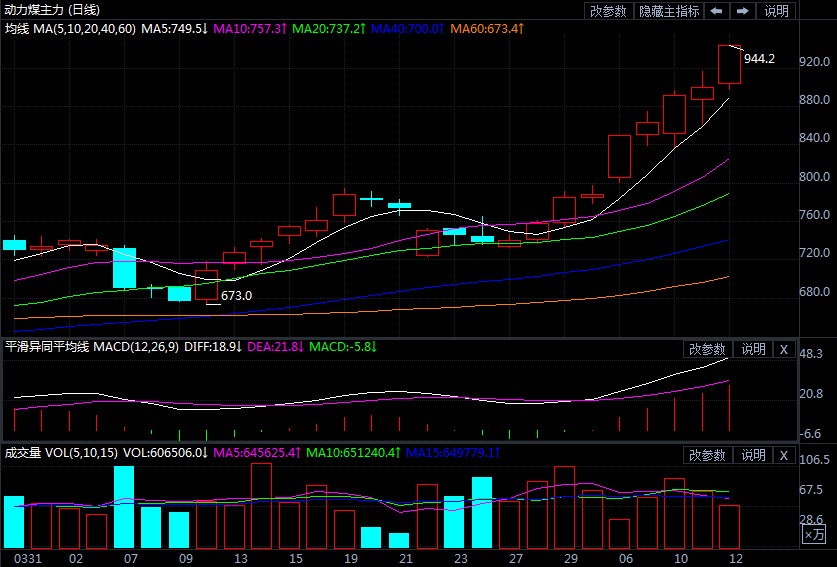Viewport: 837px width, 567px height.
Task: Select the MA20:737.2 label
Action: [x=329, y=29]
